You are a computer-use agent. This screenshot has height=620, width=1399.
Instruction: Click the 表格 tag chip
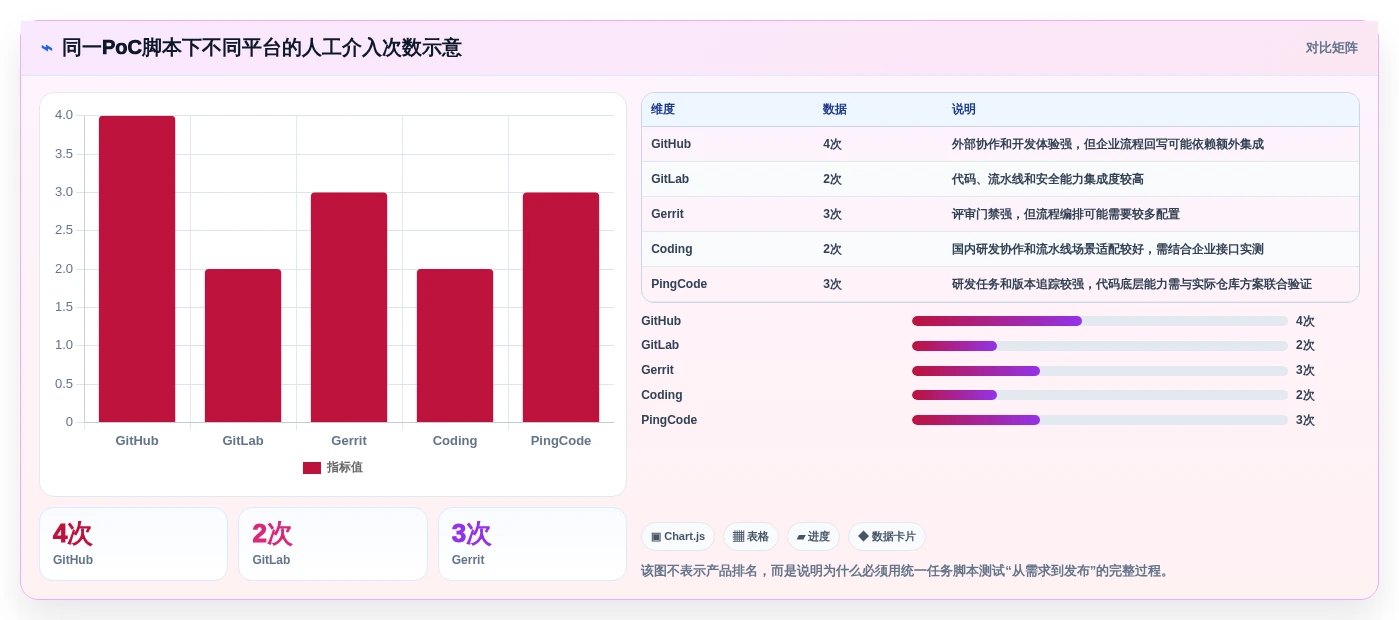point(751,537)
